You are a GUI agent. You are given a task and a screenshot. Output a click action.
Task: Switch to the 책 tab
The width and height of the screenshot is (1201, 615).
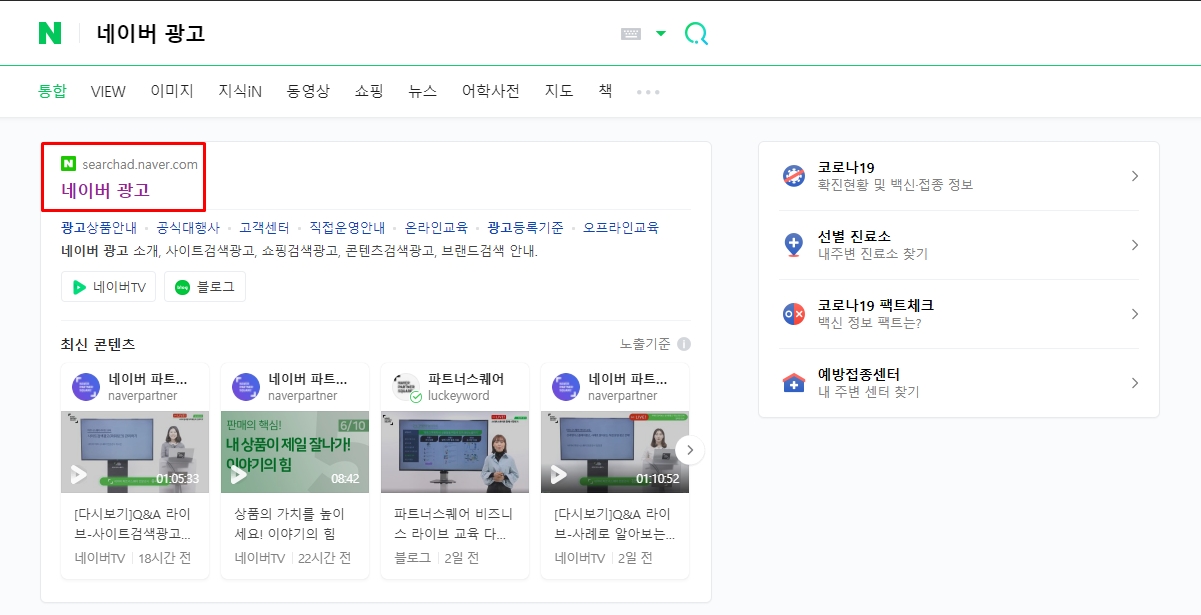605,91
